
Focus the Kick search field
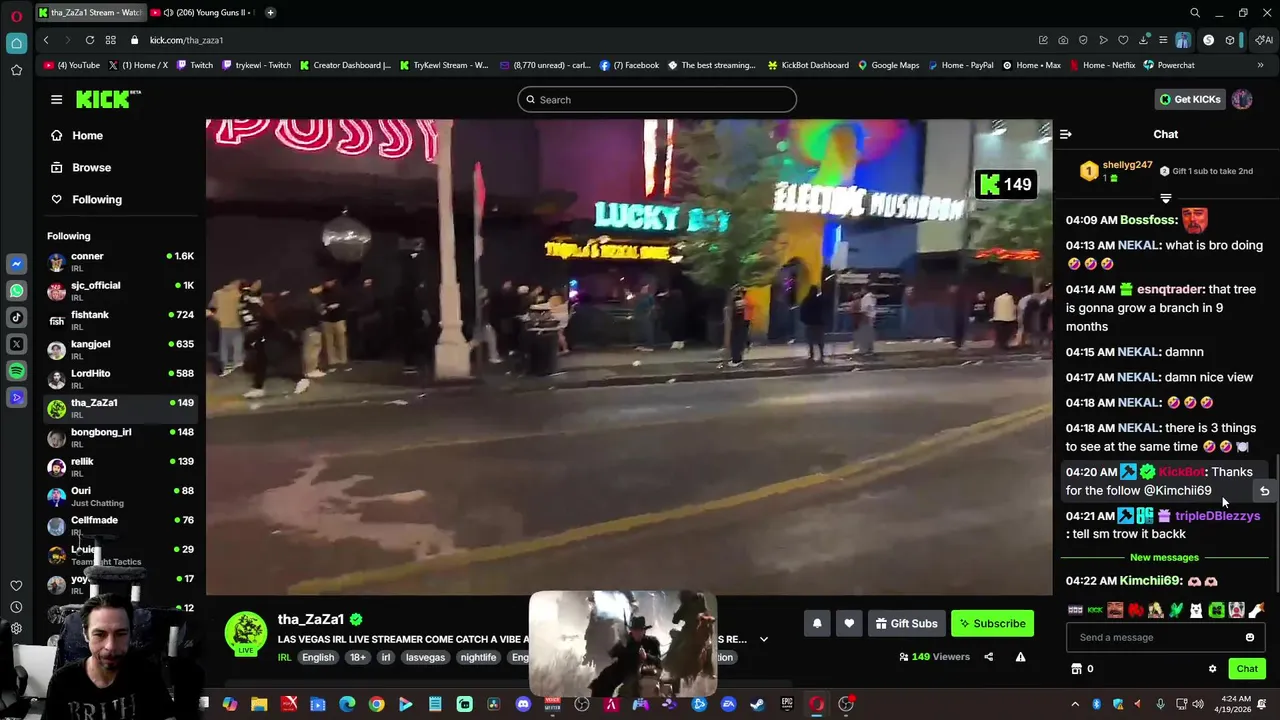pos(657,99)
